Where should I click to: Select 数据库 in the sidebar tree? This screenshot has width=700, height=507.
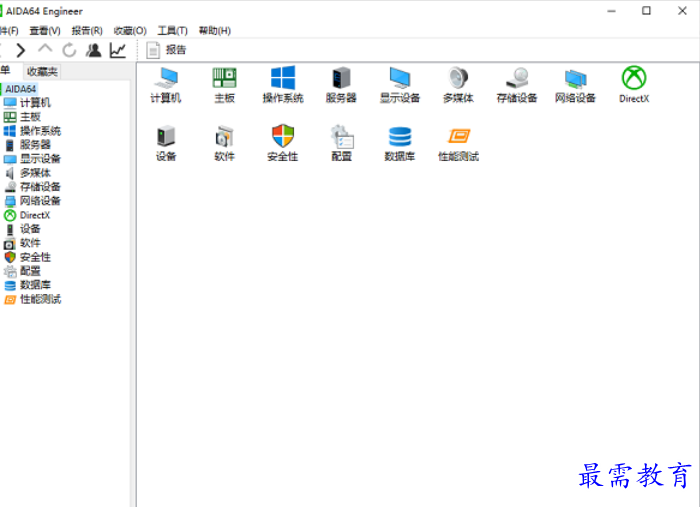(x=27, y=285)
